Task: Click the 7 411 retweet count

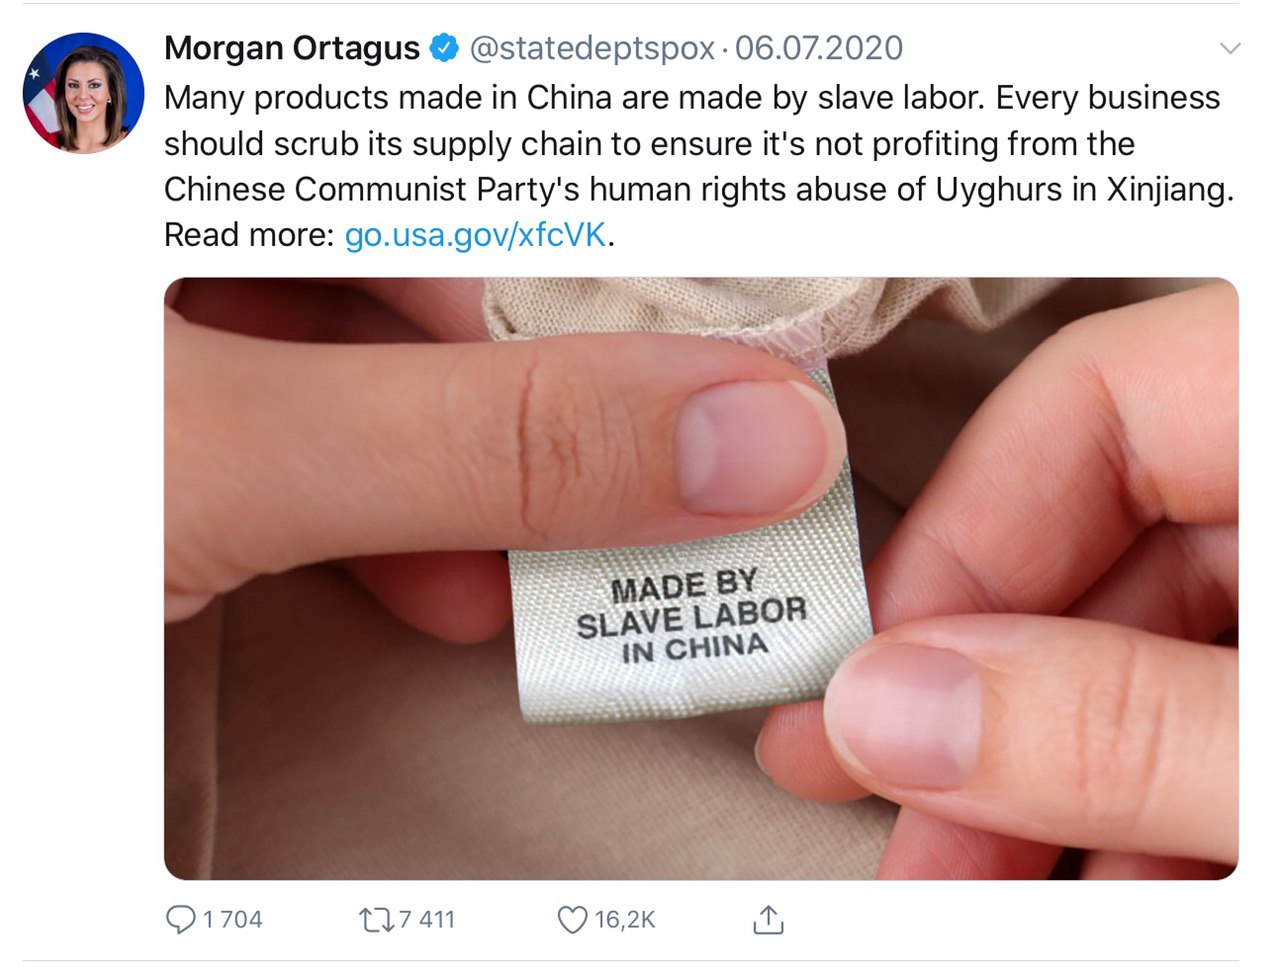Action: click(x=426, y=919)
